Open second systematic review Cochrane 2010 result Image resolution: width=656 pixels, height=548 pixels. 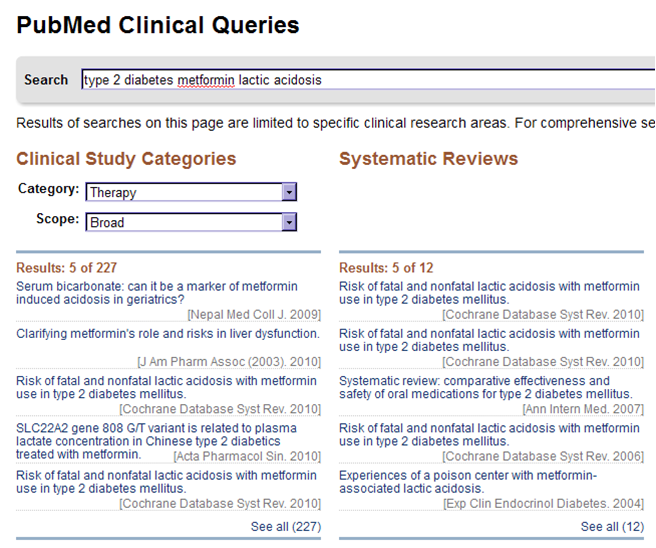point(489,340)
